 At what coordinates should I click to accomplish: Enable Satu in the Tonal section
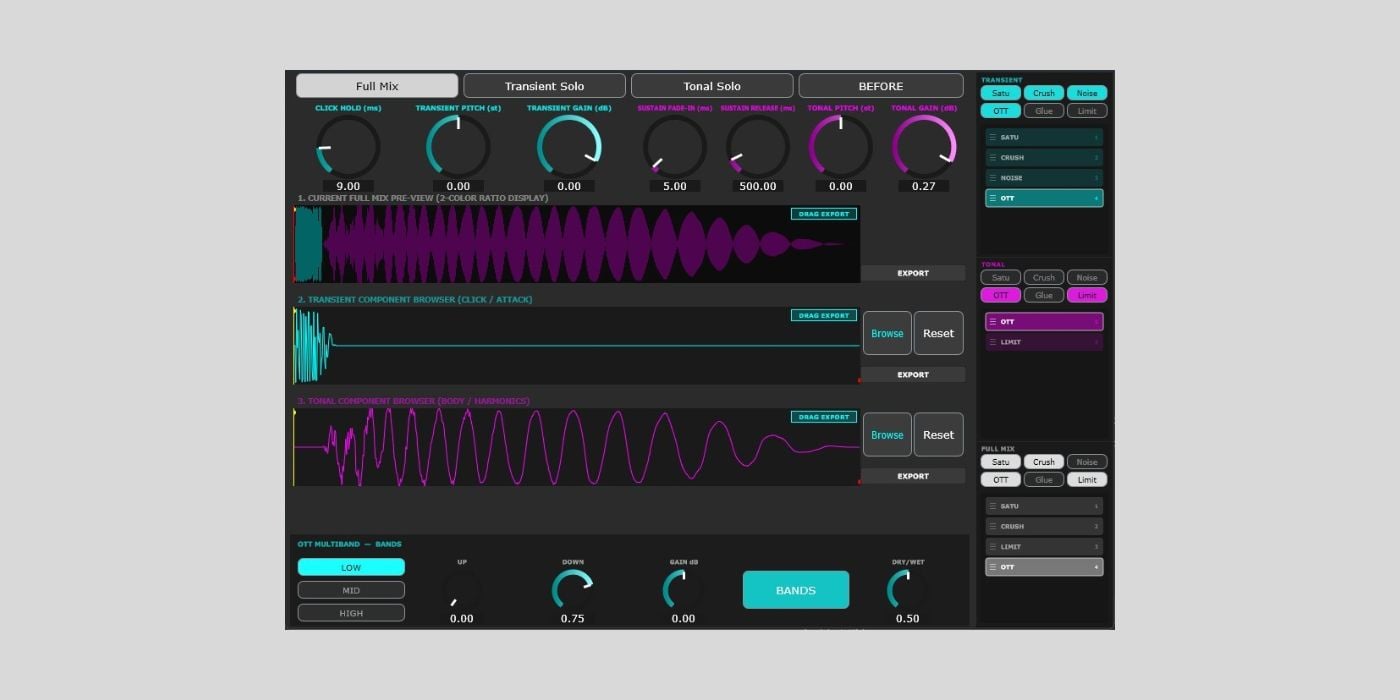click(1000, 277)
